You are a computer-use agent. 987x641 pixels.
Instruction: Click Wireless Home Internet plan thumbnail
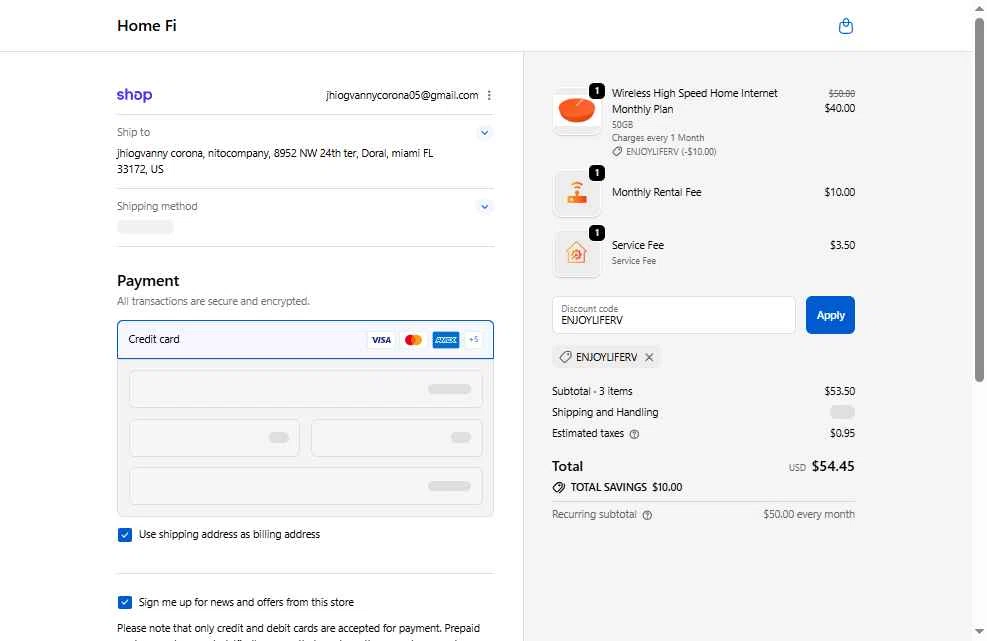click(577, 110)
